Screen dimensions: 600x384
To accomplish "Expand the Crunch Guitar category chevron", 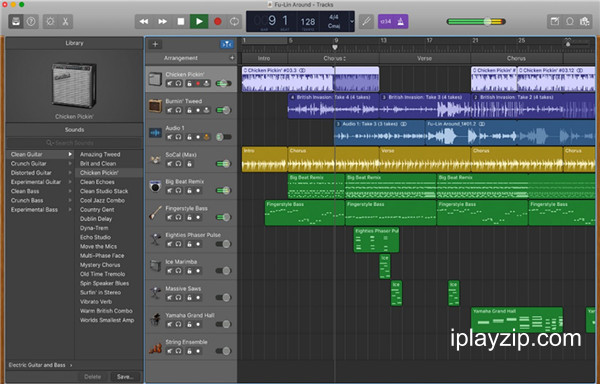I will pyautogui.click(x=70, y=163).
